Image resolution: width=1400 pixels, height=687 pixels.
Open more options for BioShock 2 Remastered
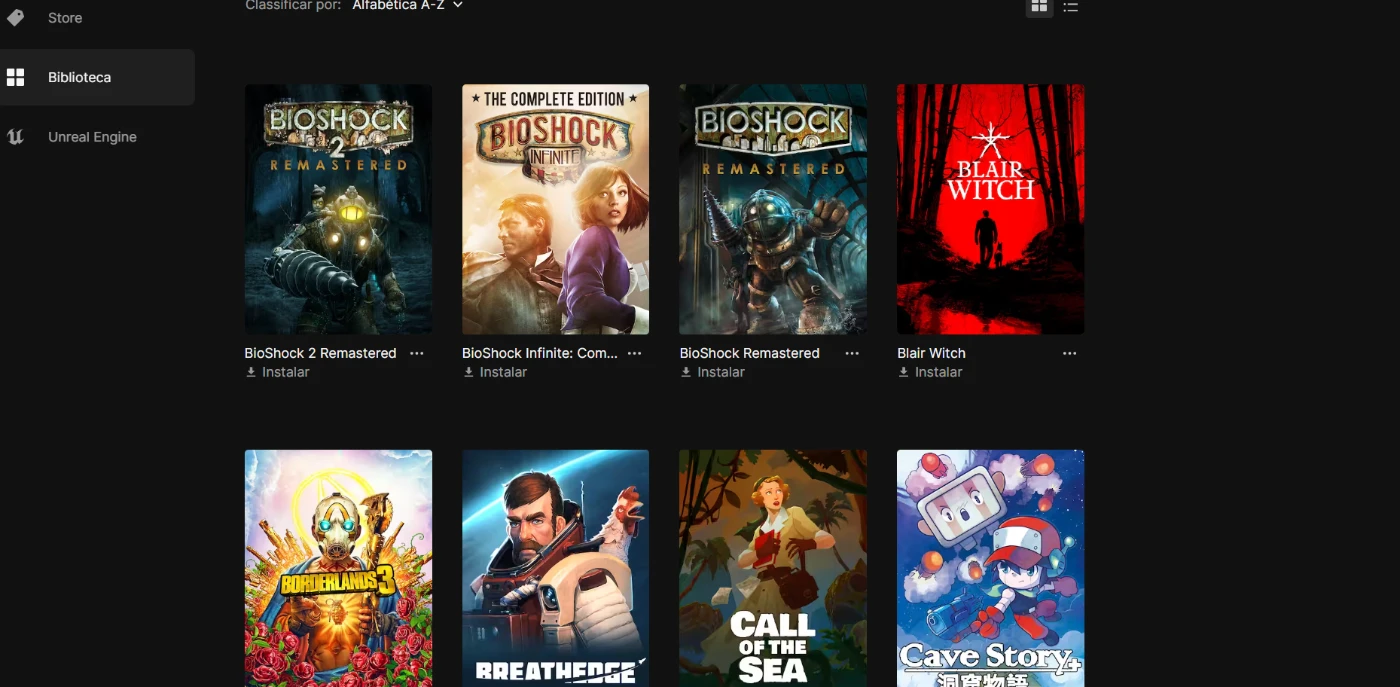click(417, 353)
